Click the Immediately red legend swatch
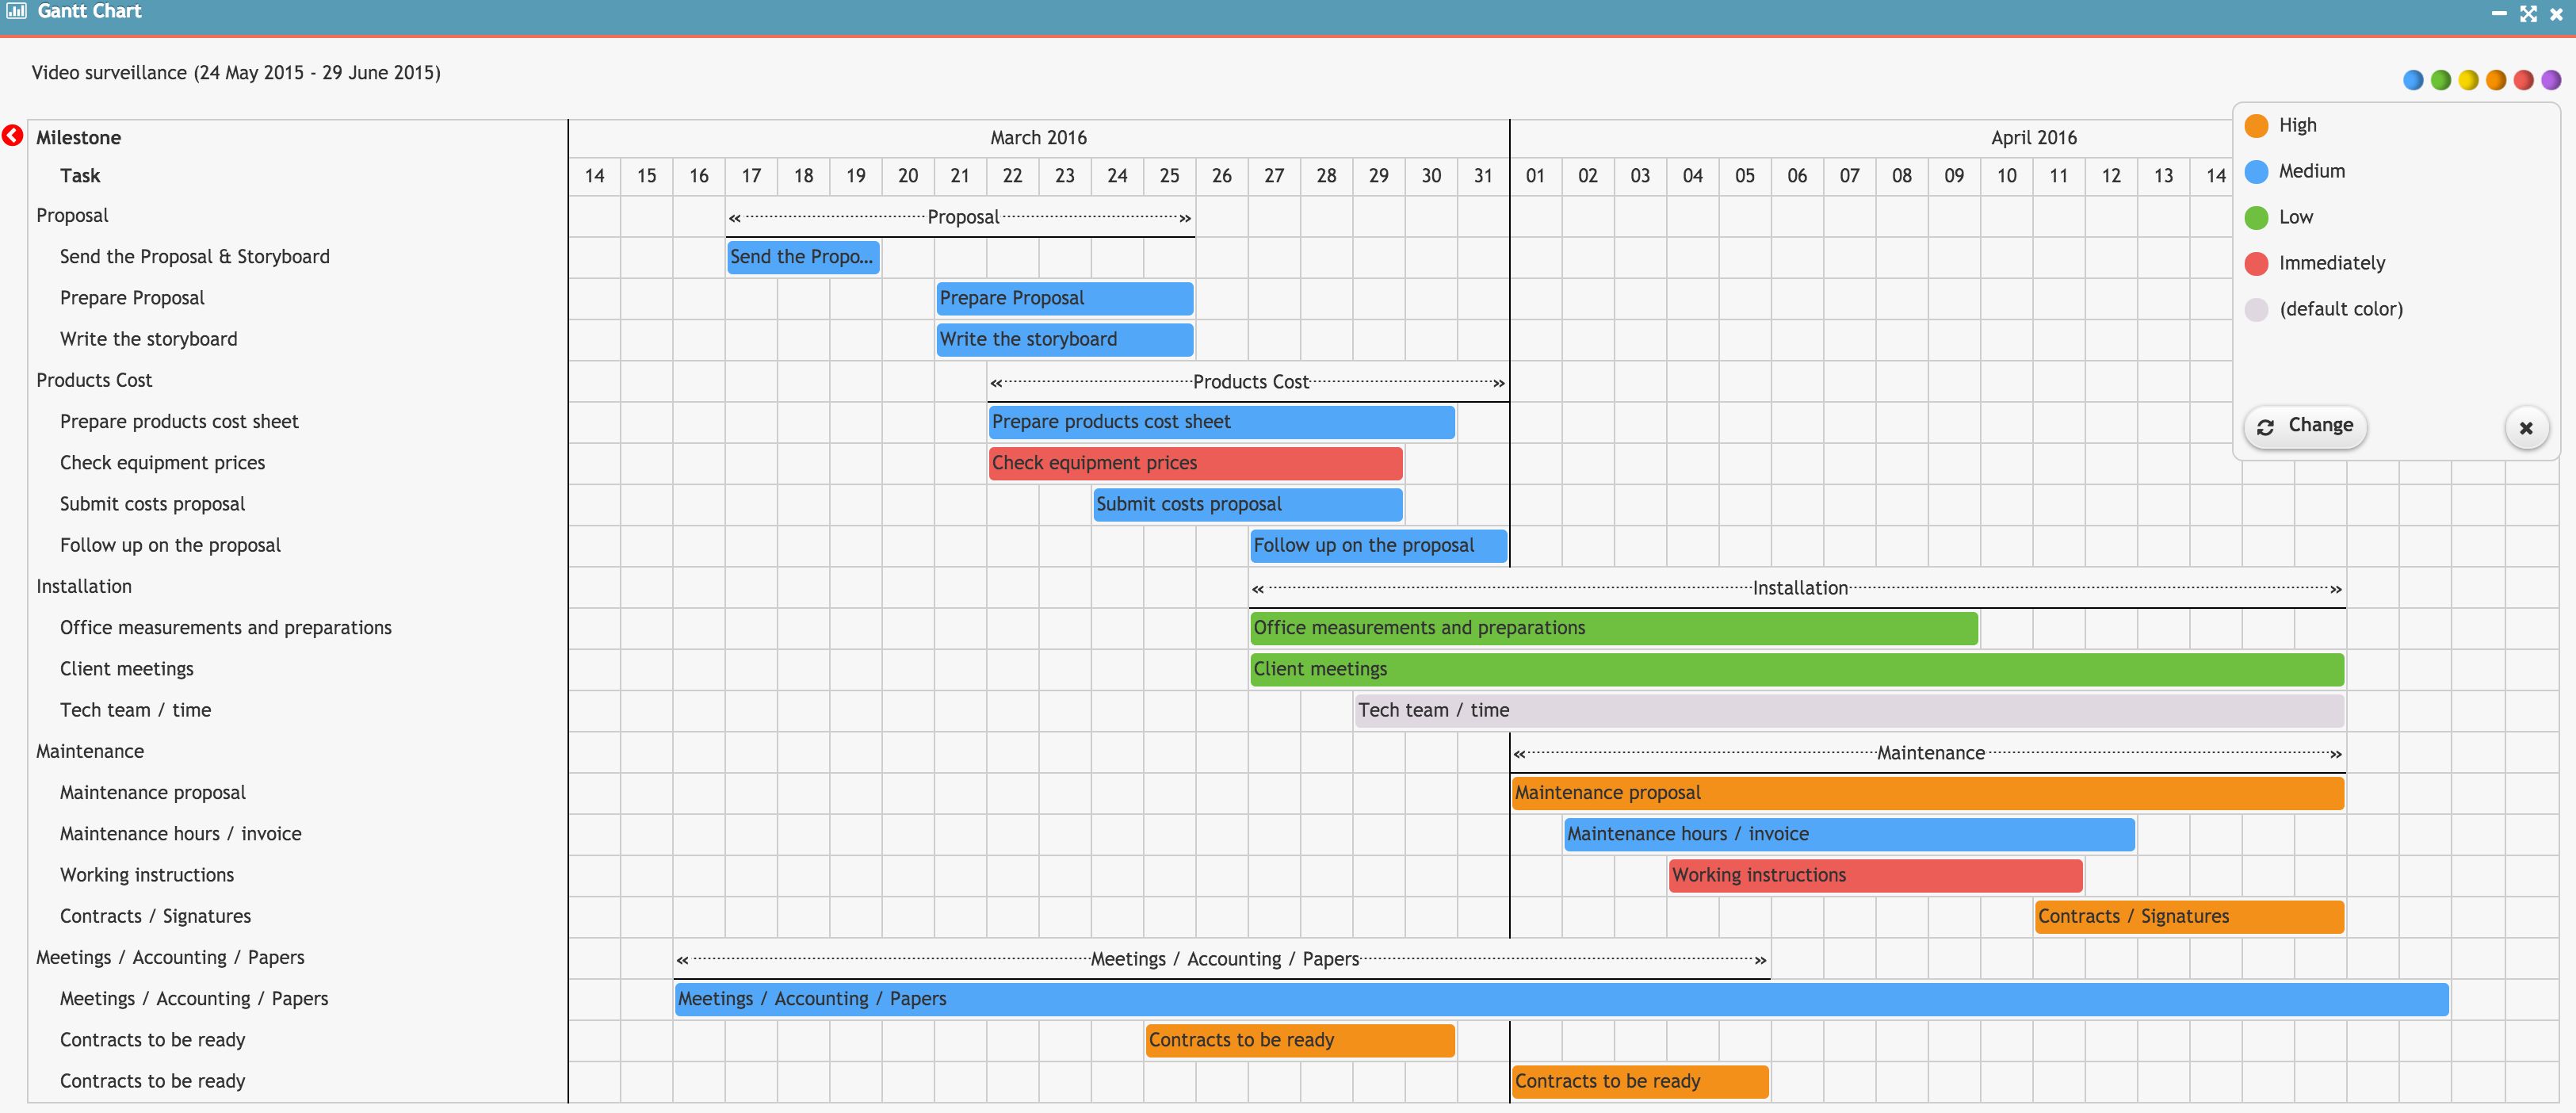The width and height of the screenshot is (2576, 1113). coord(2256,263)
